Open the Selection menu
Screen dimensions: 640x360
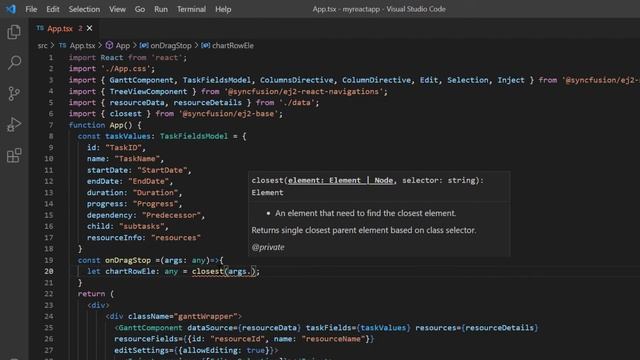point(84,9)
